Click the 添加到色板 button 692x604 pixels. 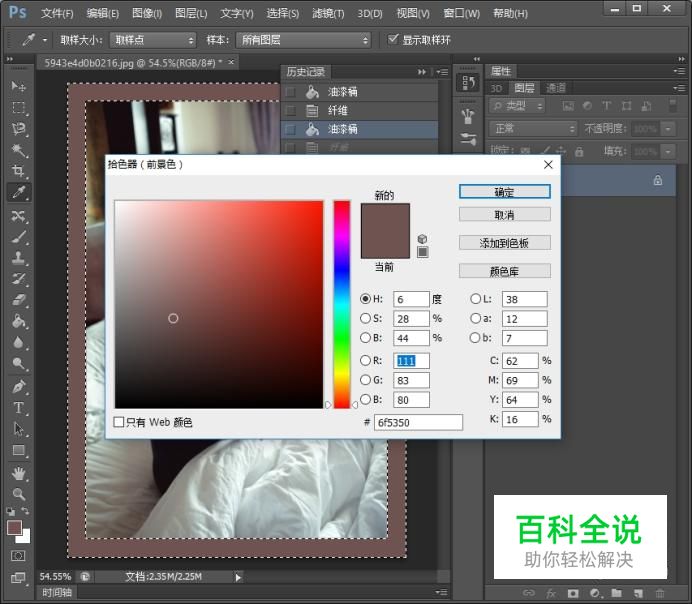(x=504, y=243)
